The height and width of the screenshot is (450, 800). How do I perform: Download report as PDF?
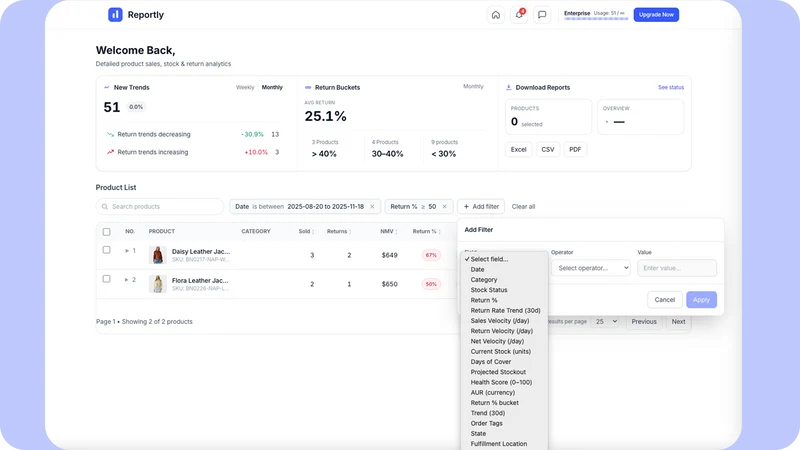tap(575, 149)
